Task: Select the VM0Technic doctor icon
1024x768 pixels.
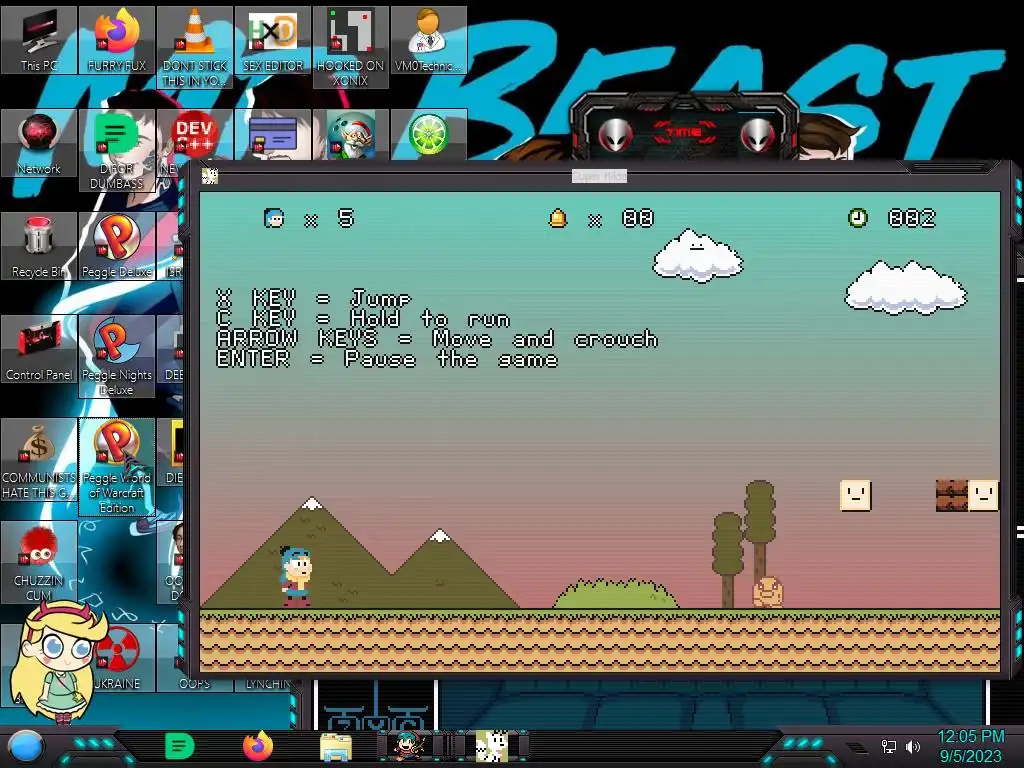Action: coord(428,40)
